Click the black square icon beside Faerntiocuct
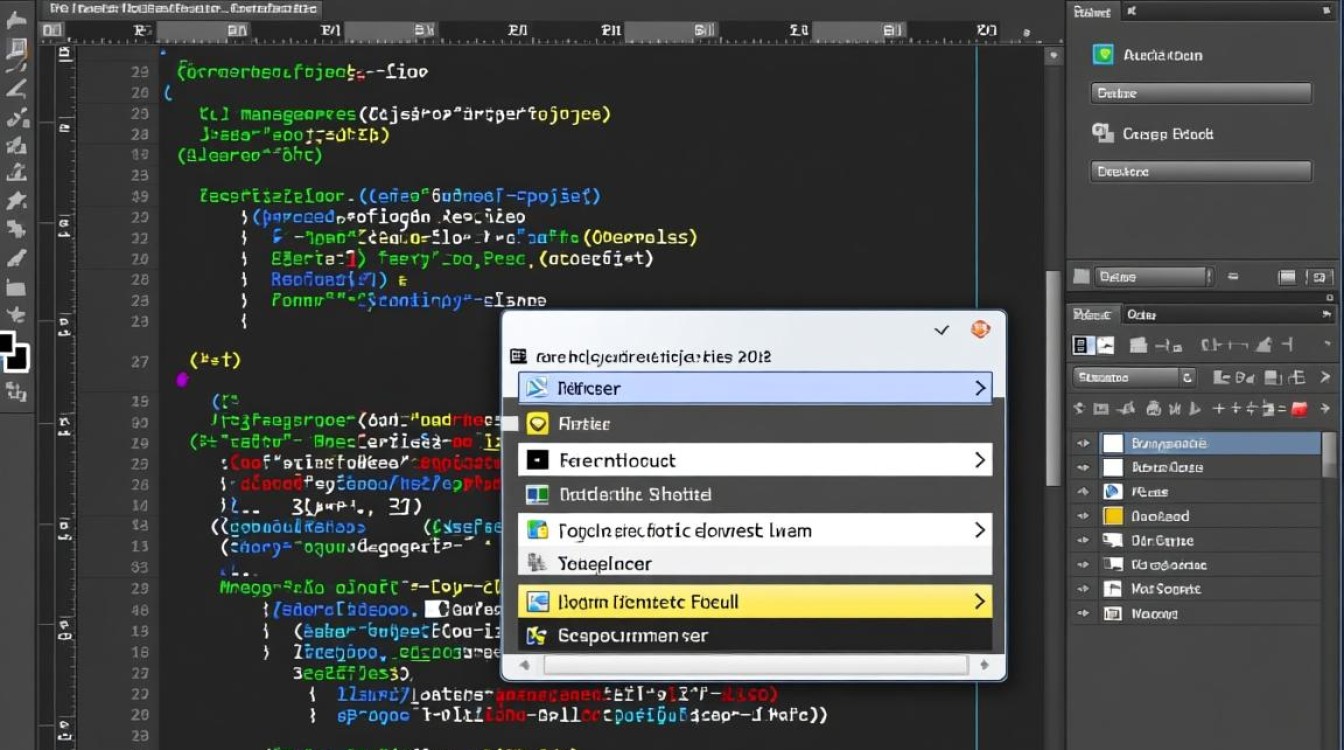The width and height of the screenshot is (1344, 750). 537,460
